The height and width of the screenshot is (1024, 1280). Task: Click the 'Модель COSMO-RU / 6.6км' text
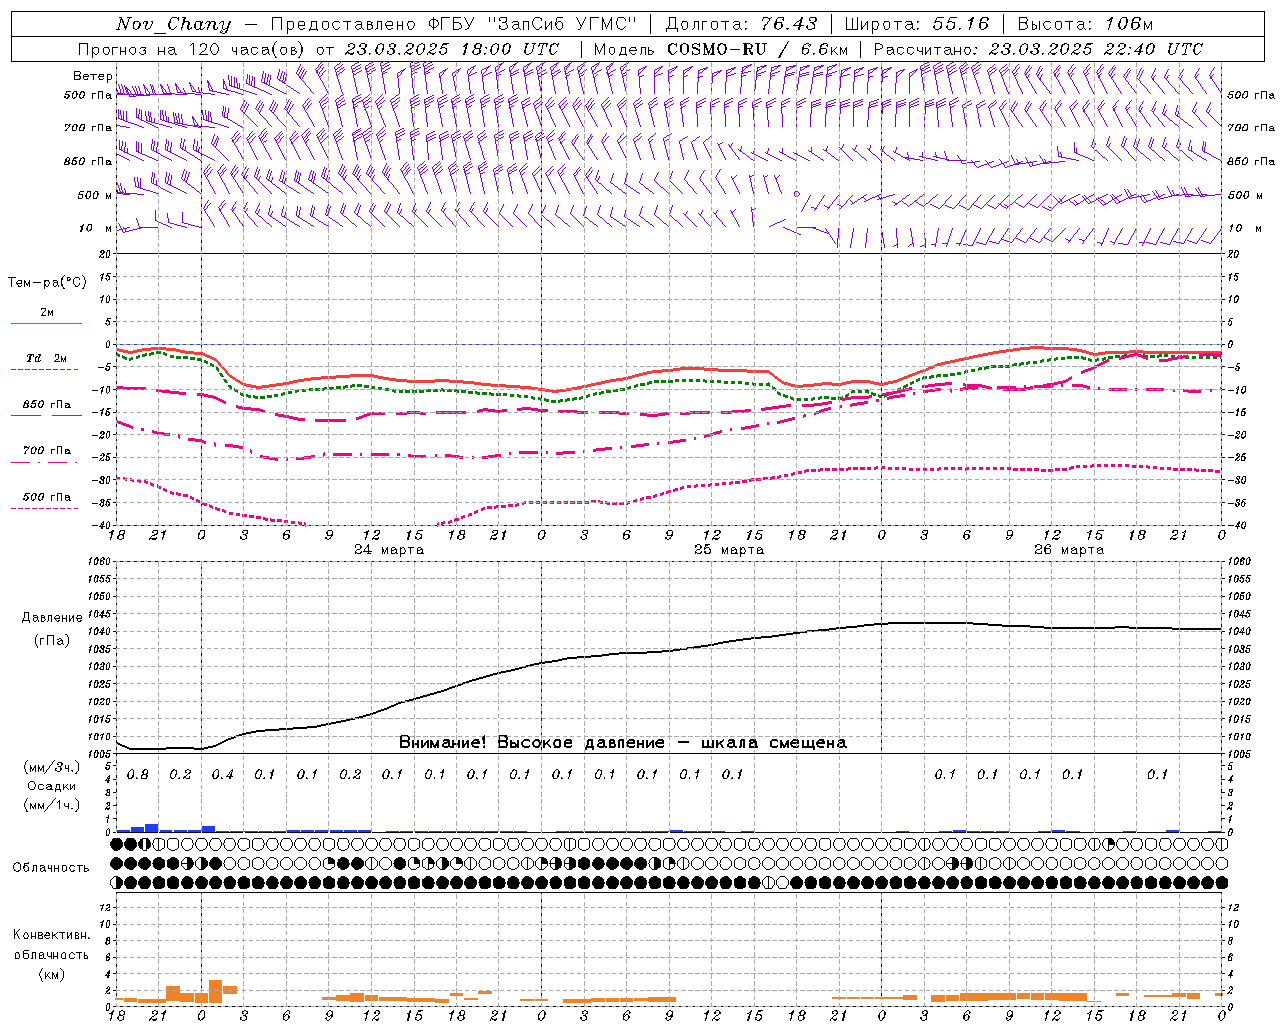pos(721,49)
